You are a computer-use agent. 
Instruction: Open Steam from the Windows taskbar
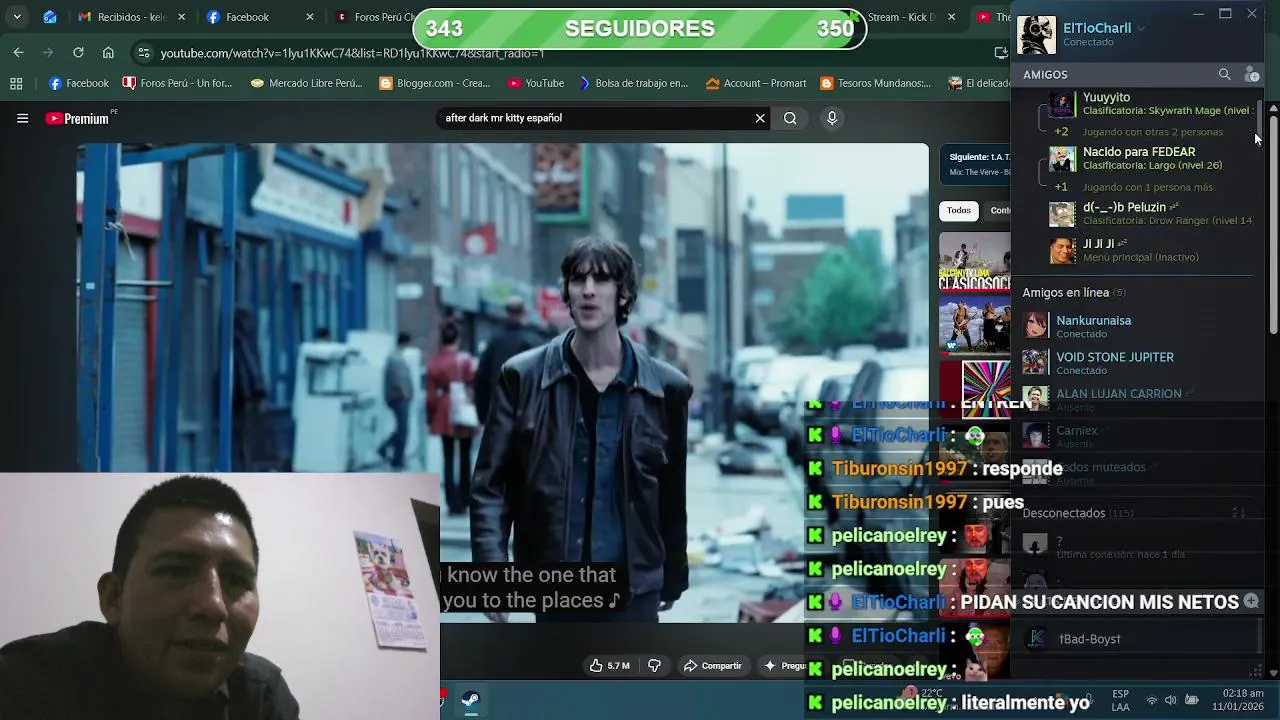470,699
